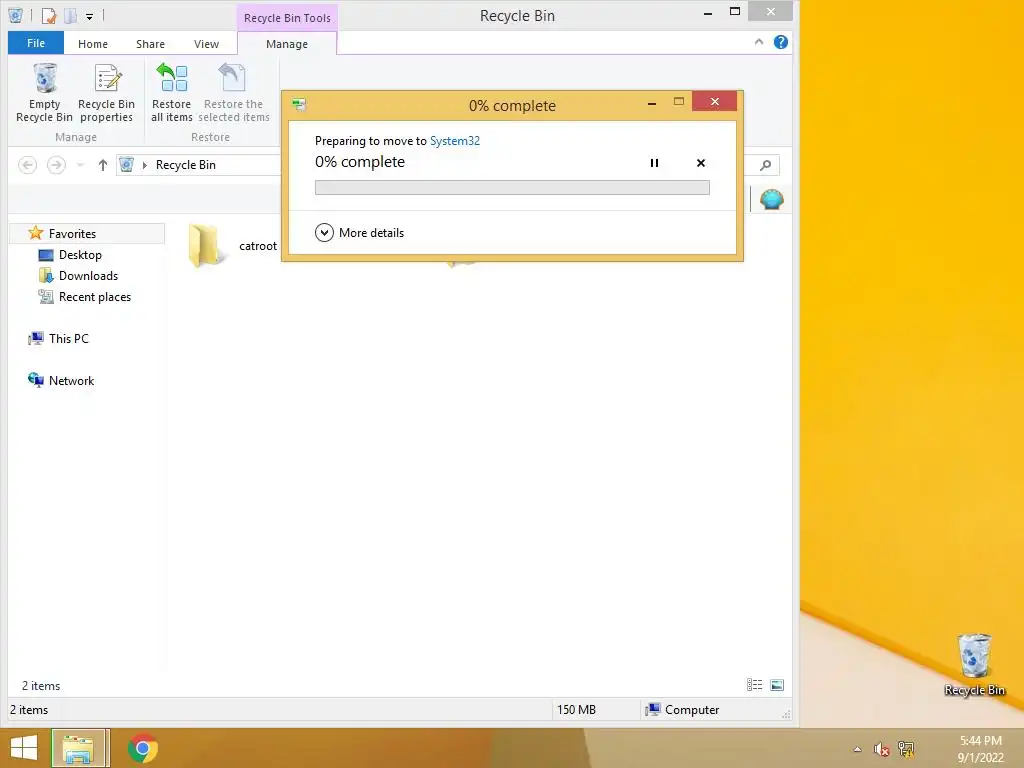
Task: Open Explorer Help icon
Action: tap(780, 42)
